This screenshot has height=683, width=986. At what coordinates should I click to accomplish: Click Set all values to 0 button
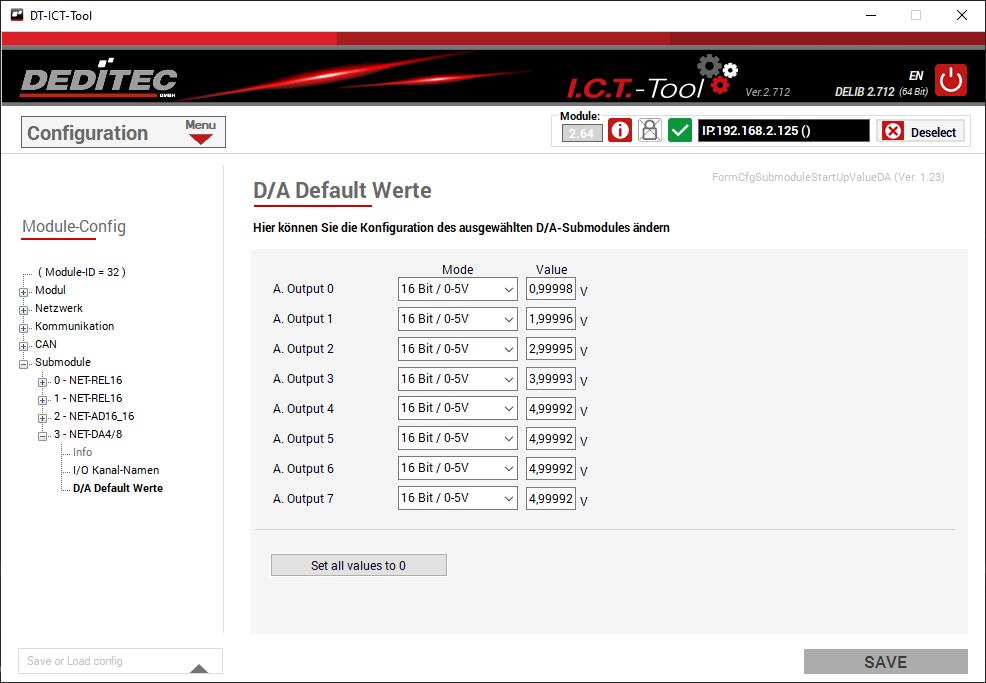point(358,566)
